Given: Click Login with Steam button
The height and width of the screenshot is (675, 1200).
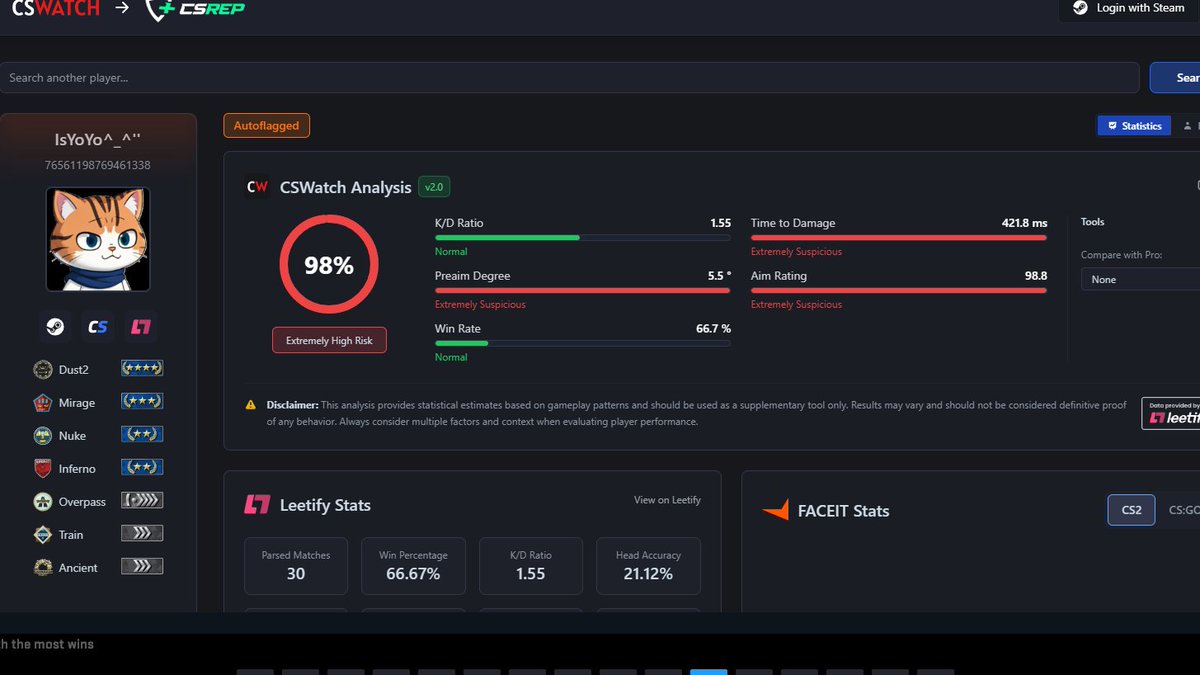Looking at the screenshot, I should tap(1129, 8).
